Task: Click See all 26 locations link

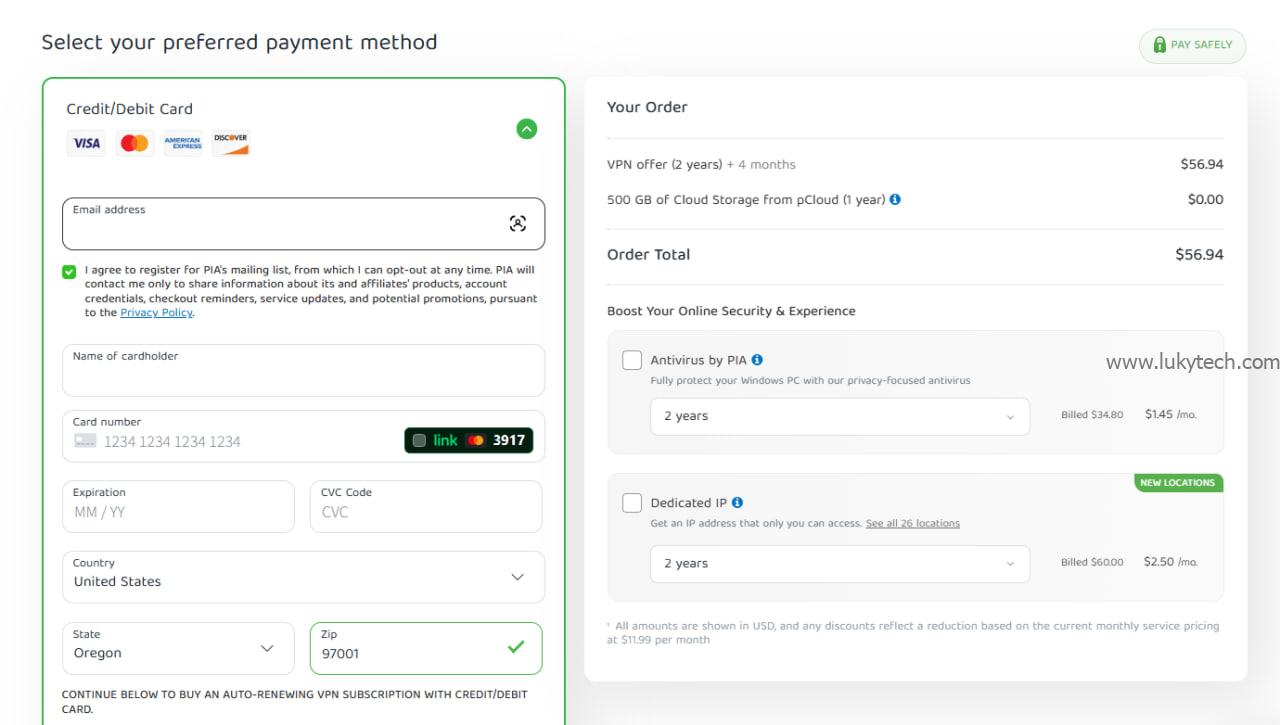Action: [912, 523]
